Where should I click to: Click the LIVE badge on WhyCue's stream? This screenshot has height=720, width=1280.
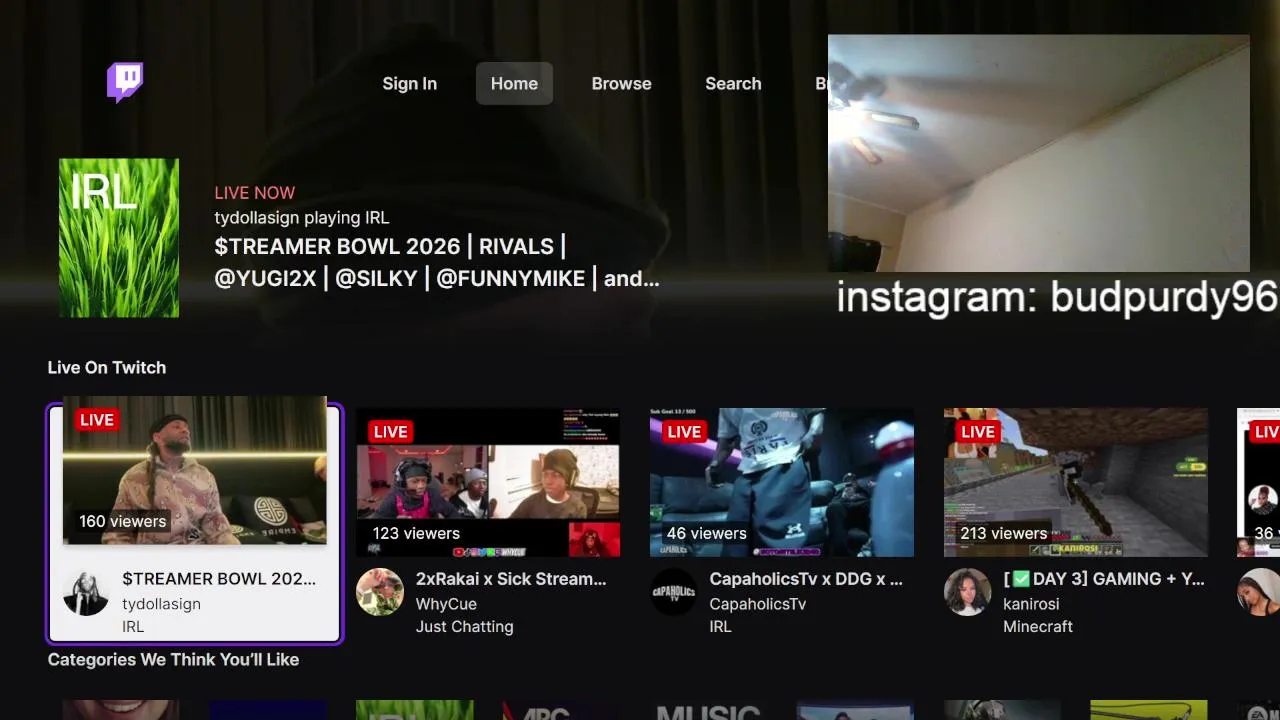(x=390, y=432)
